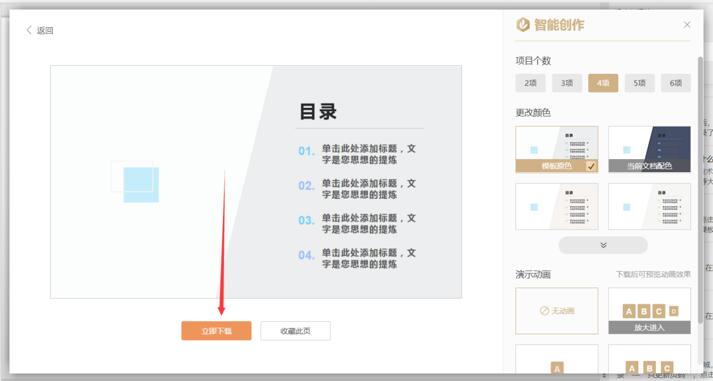
Task: Close the 智能创作 panel
Action: point(687,25)
